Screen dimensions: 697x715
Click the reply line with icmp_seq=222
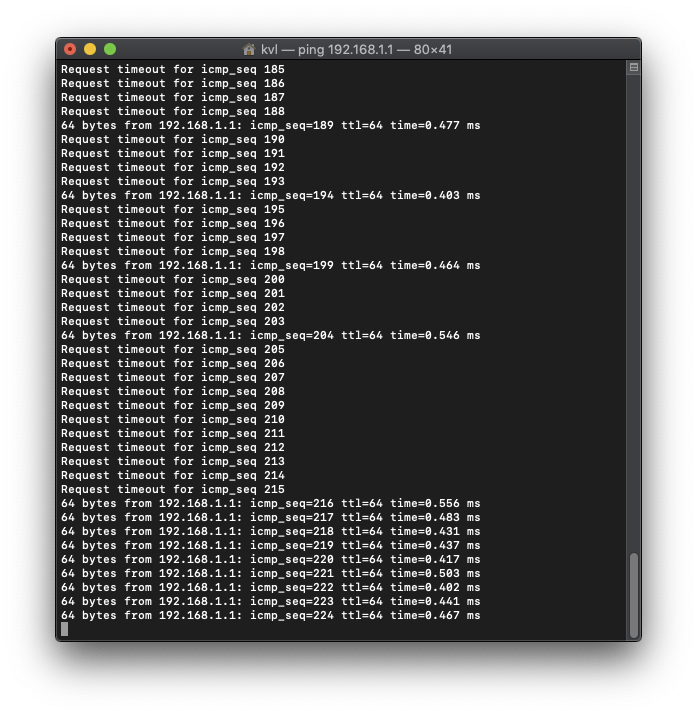[x=271, y=587]
